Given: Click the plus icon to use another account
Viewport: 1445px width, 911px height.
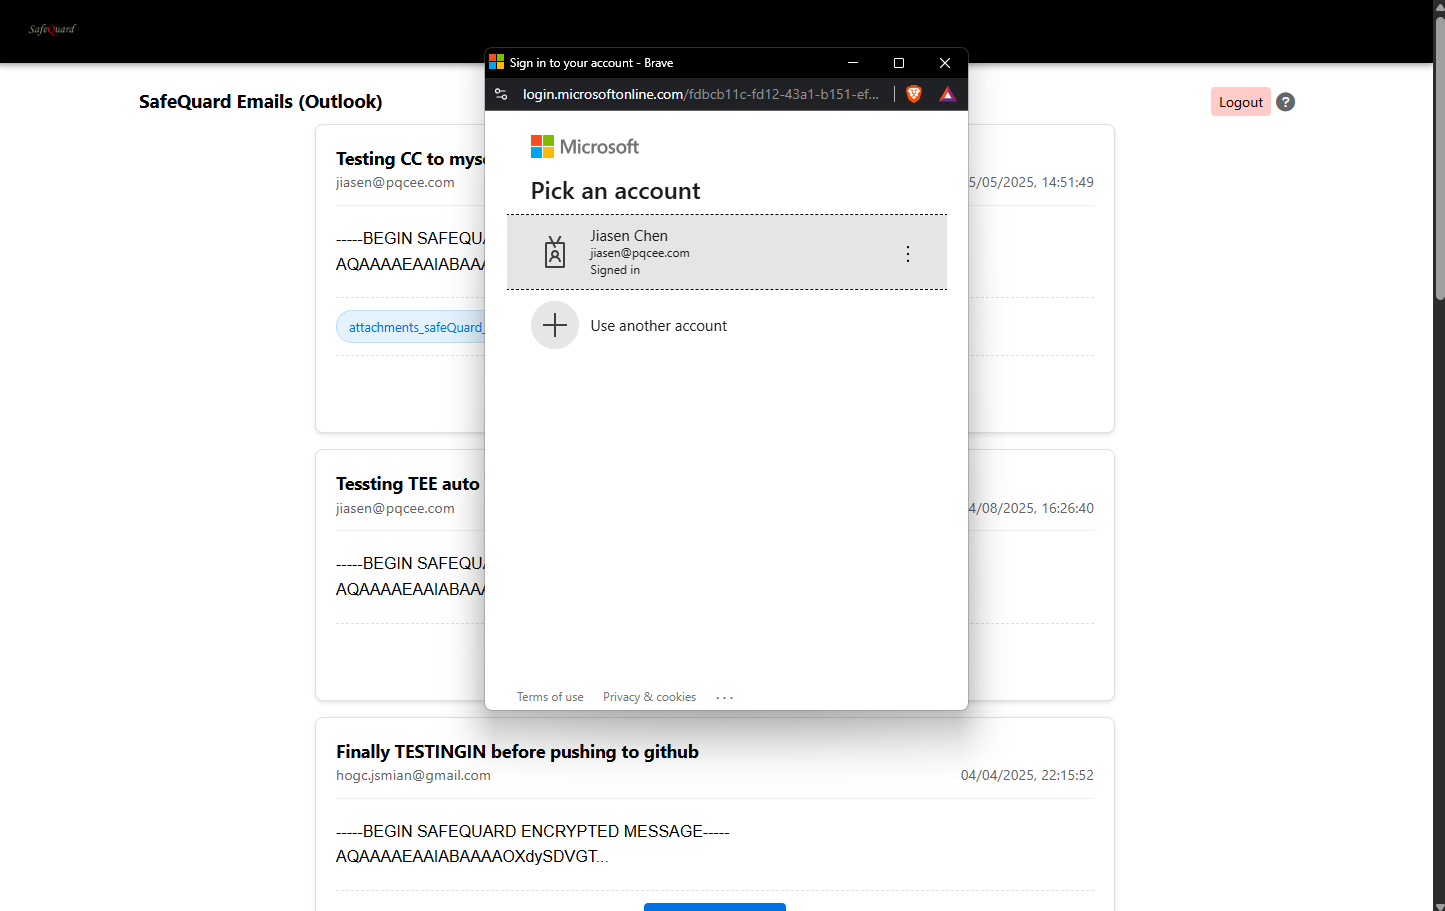Looking at the screenshot, I should pyautogui.click(x=555, y=325).
